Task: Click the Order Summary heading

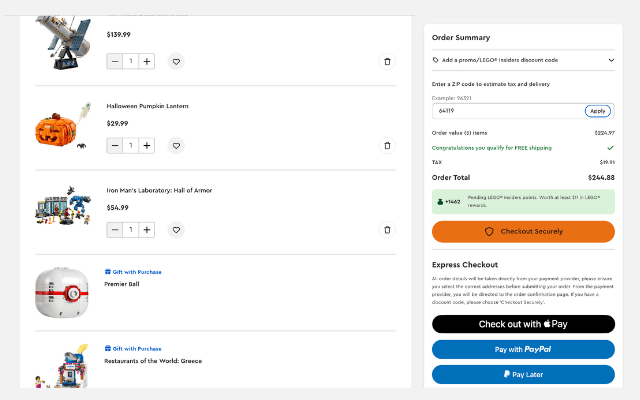Action: coord(461,38)
